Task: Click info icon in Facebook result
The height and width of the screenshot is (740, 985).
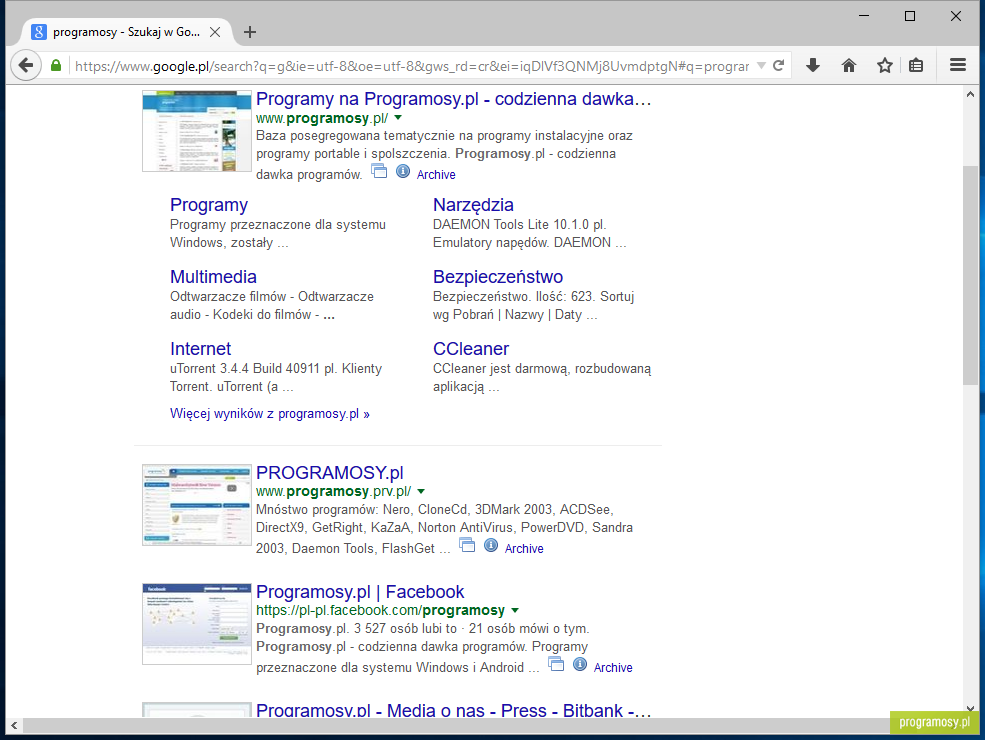Action: (x=580, y=664)
